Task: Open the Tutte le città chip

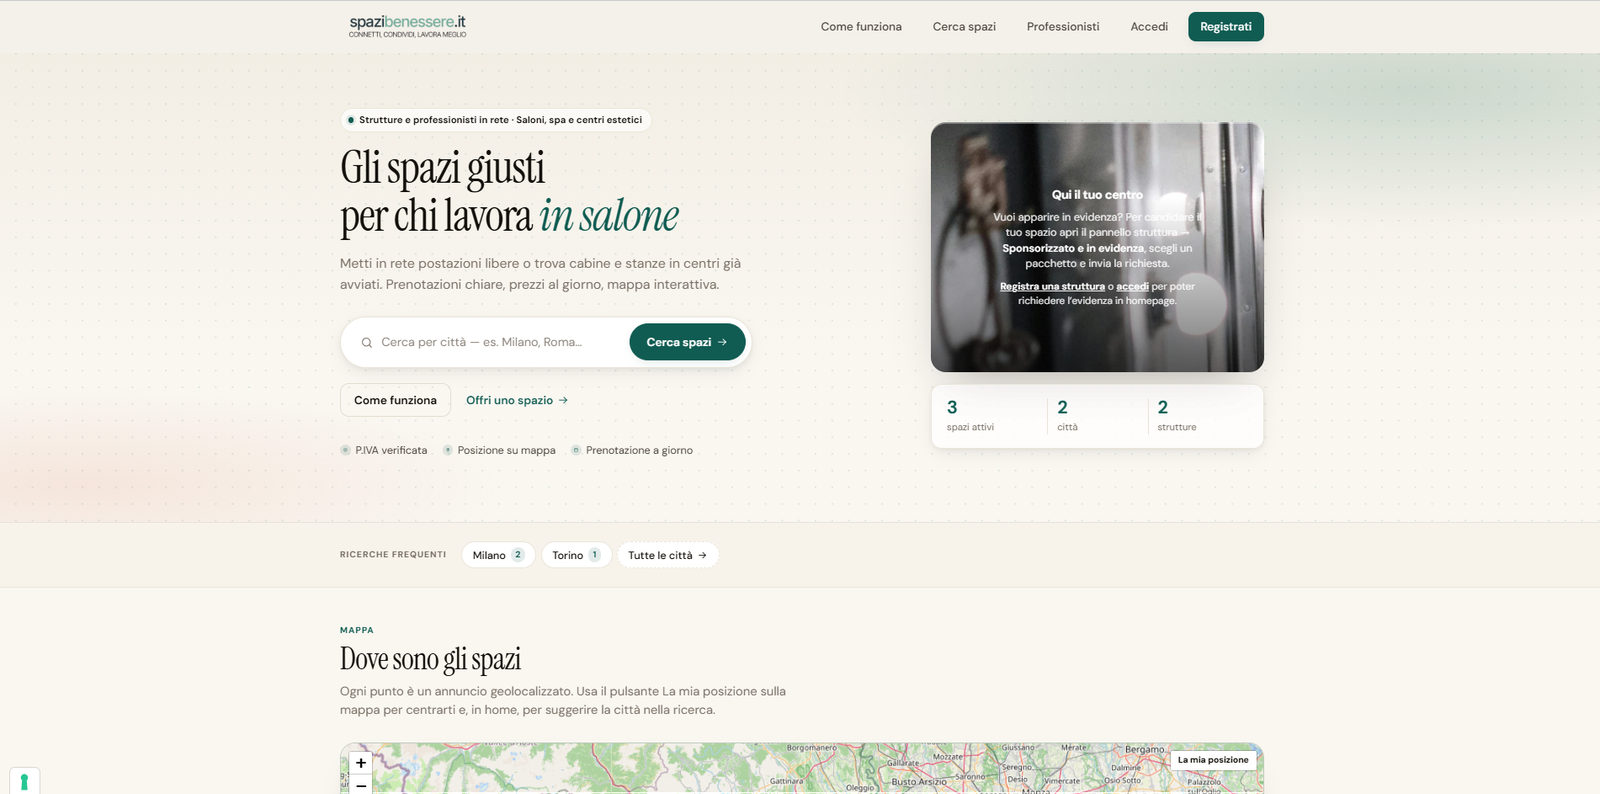Action: pyautogui.click(x=668, y=555)
